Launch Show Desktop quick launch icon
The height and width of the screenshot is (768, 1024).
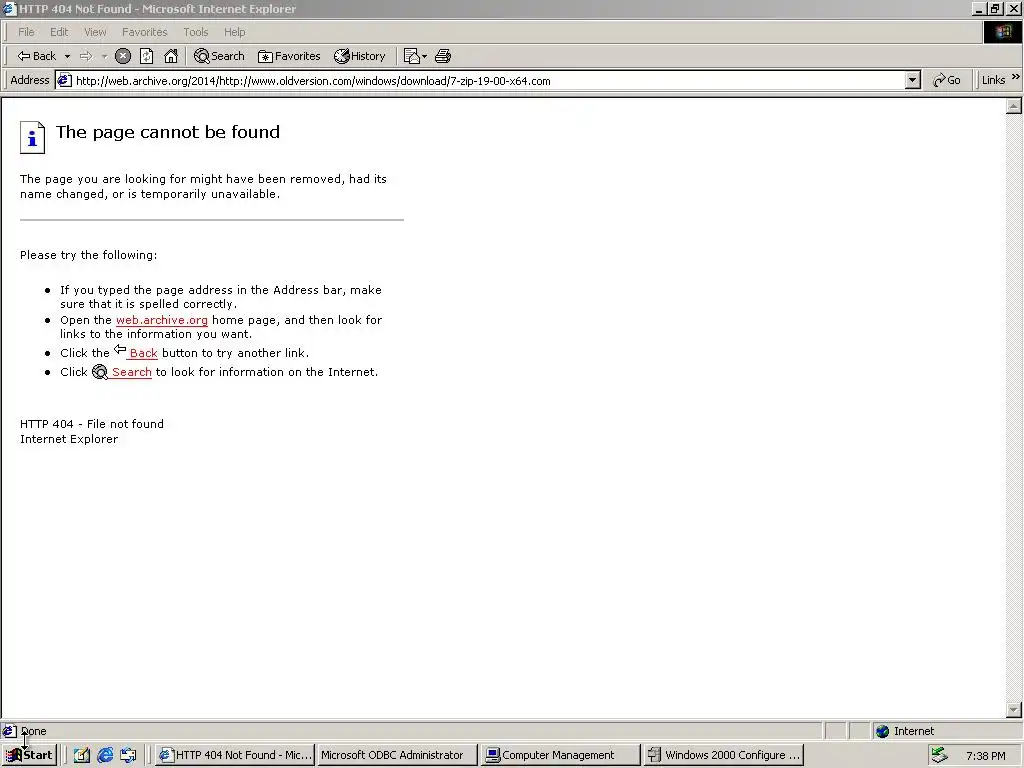coord(81,756)
